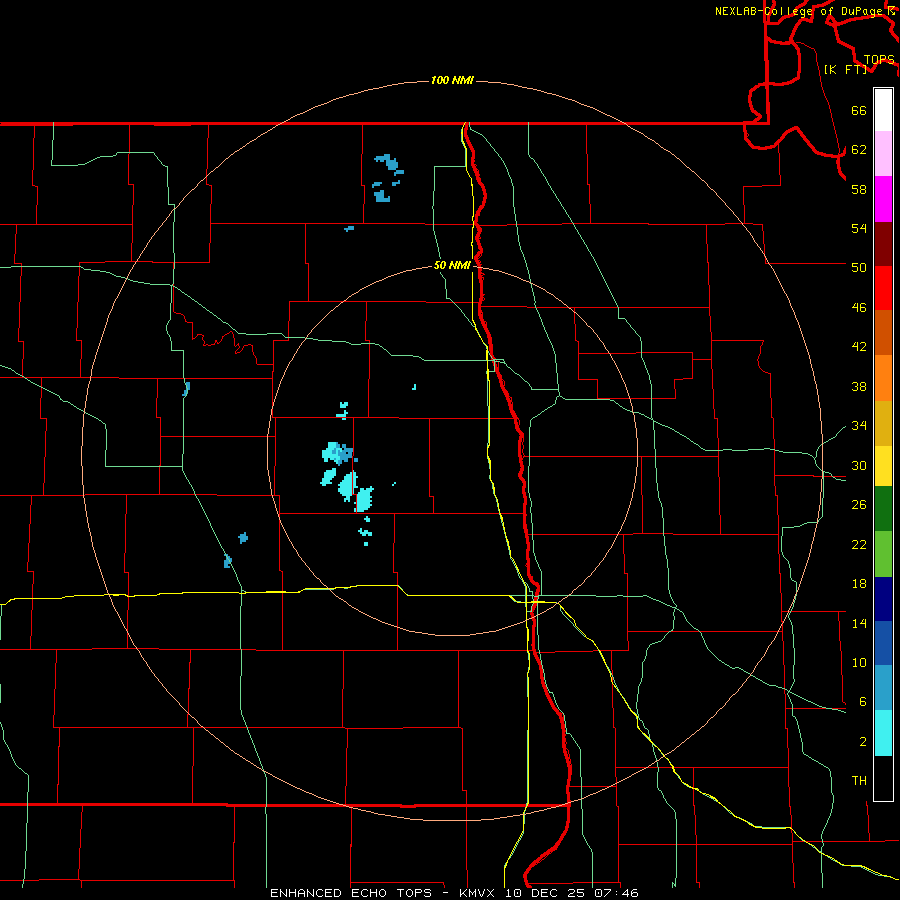The height and width of the screenshot is (900, 900).
Task: Click the legend value '2'
Action: [x=863, y=742]
